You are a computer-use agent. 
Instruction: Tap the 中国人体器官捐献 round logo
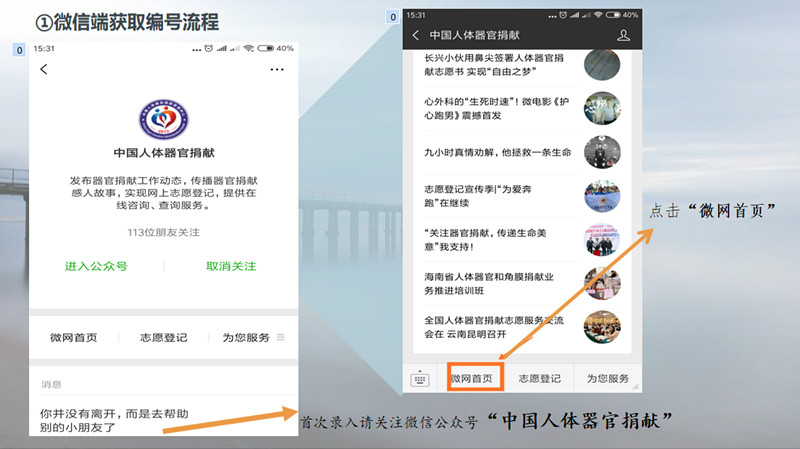pyautogui.click(x=164, y=119)
